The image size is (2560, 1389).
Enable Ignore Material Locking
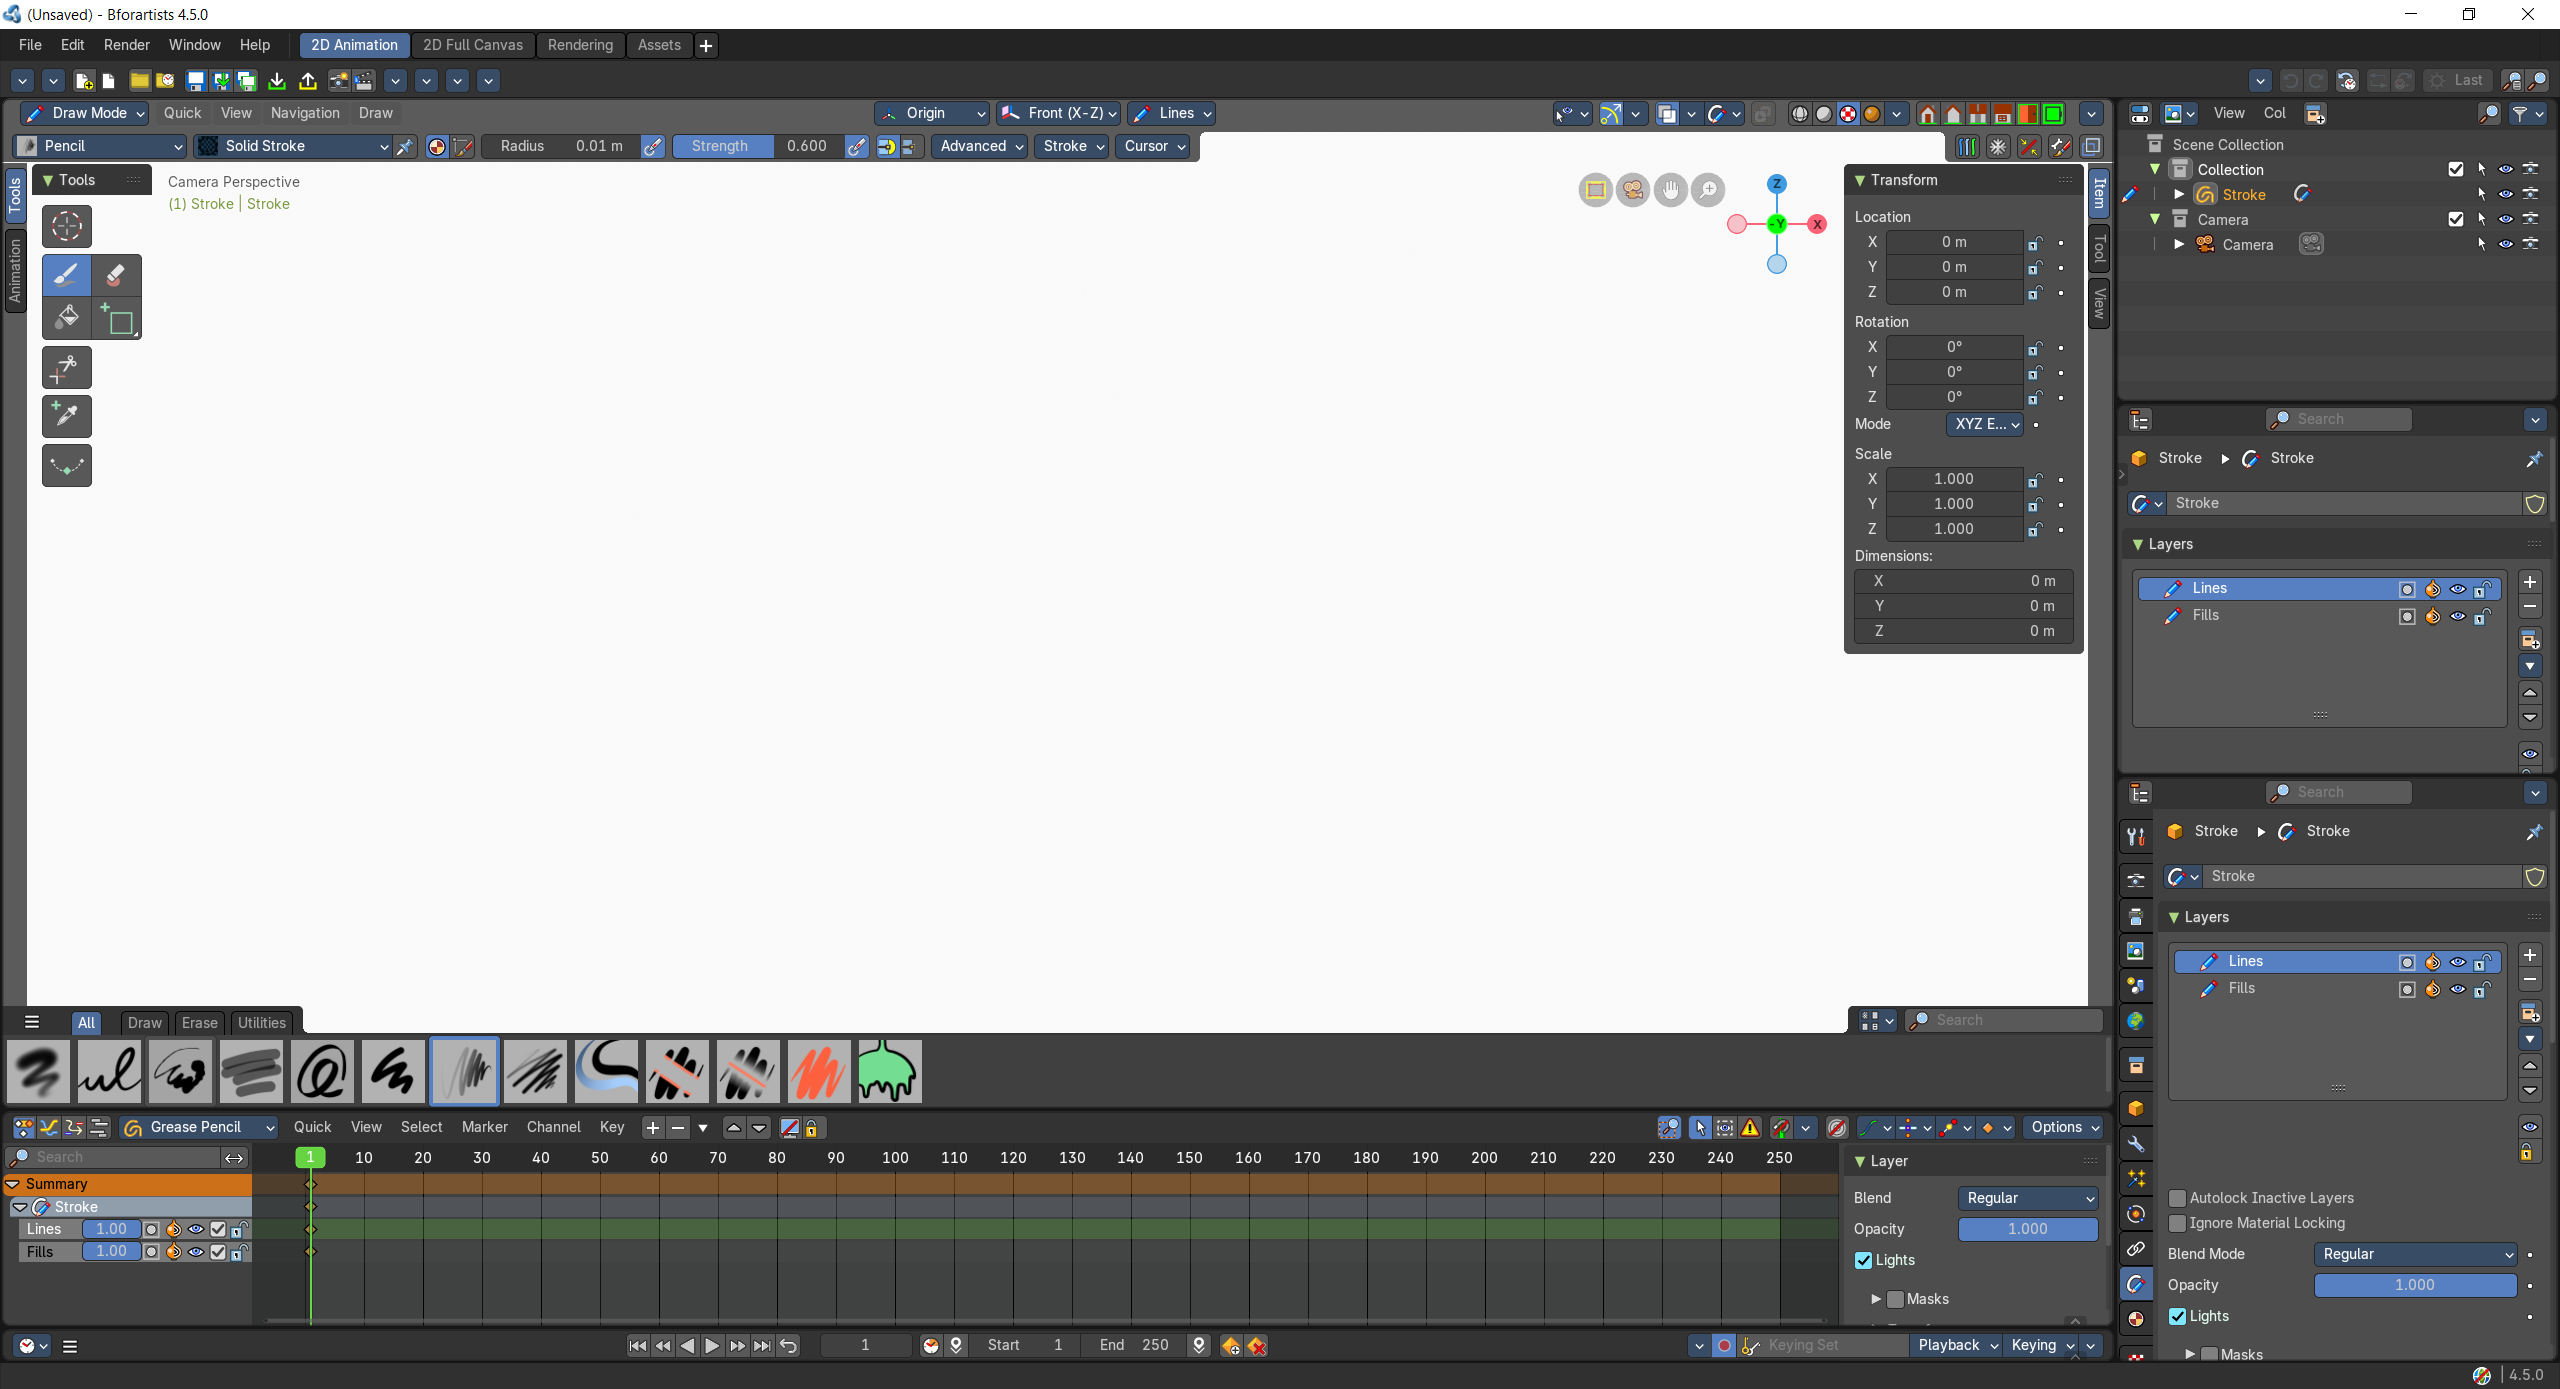point(2177,1223)
